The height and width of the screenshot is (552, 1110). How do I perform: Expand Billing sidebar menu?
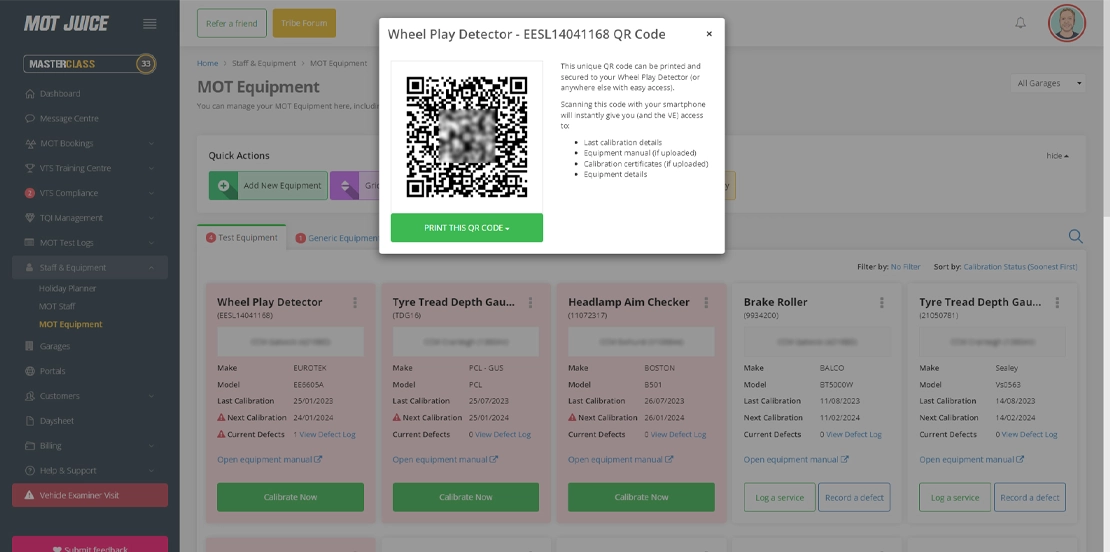89,445
